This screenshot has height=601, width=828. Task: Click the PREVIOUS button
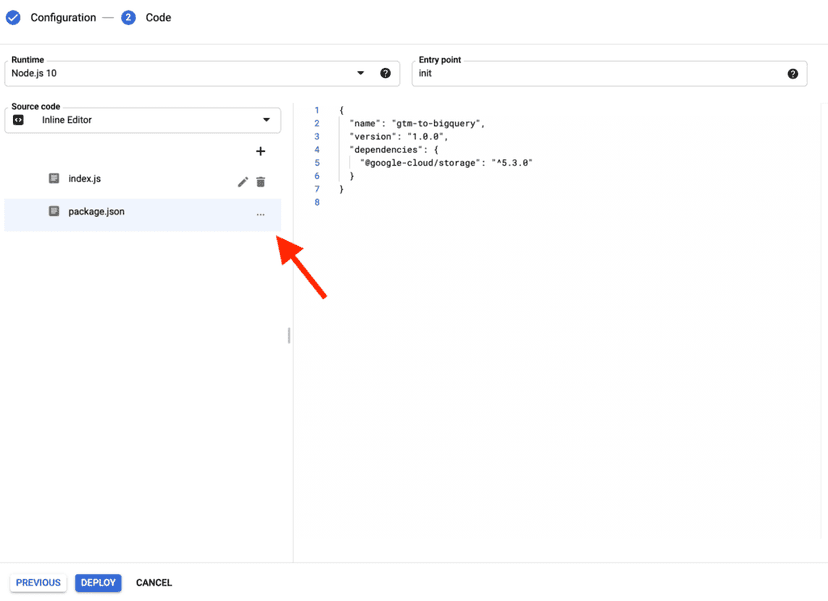(38, 582)
